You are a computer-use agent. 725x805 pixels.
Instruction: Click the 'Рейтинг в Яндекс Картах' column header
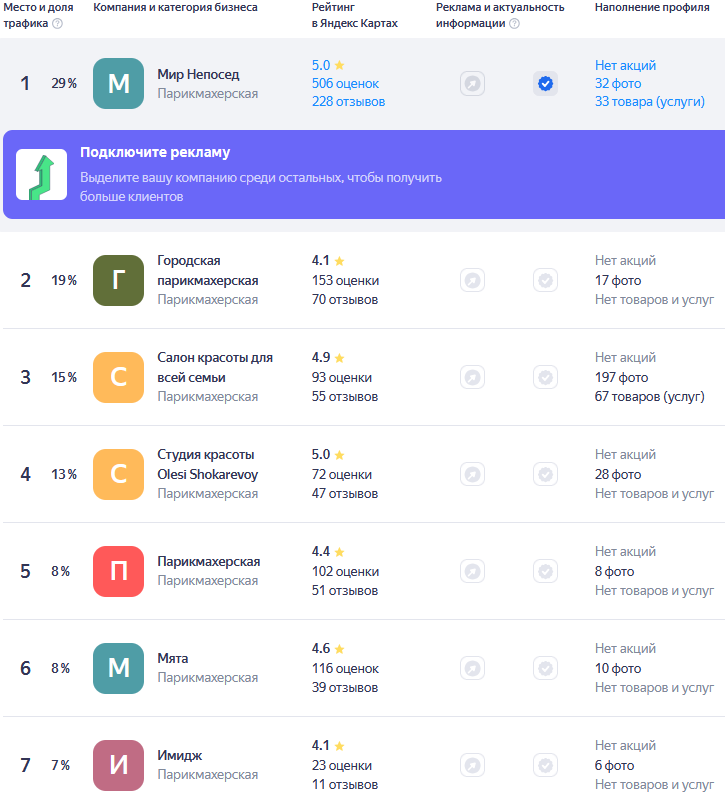[354, 15]
